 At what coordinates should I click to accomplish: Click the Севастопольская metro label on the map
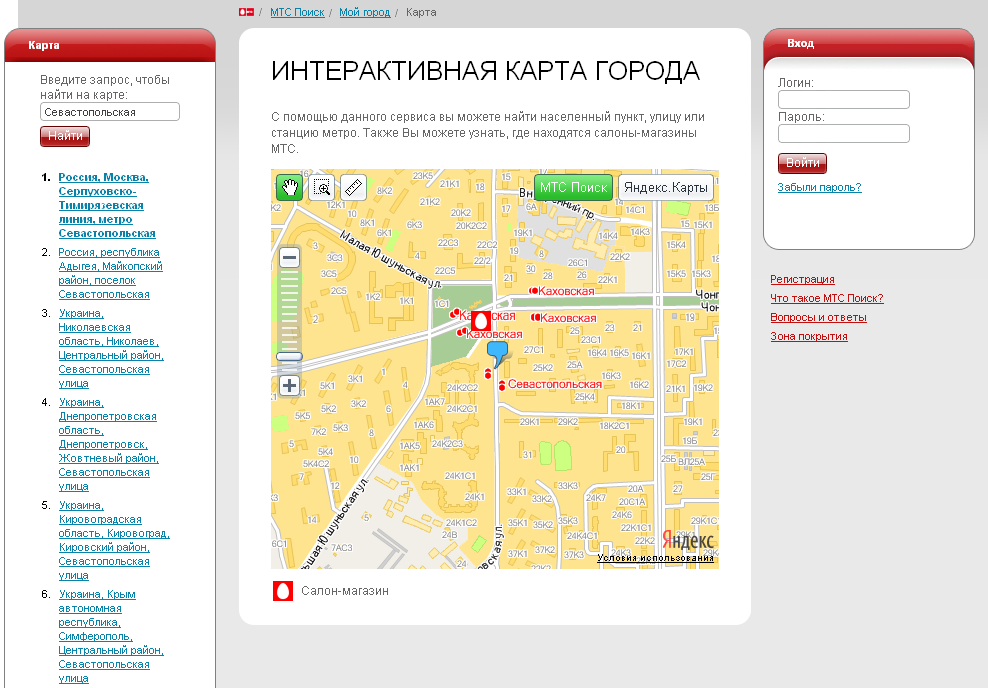[x=554, y=384]
